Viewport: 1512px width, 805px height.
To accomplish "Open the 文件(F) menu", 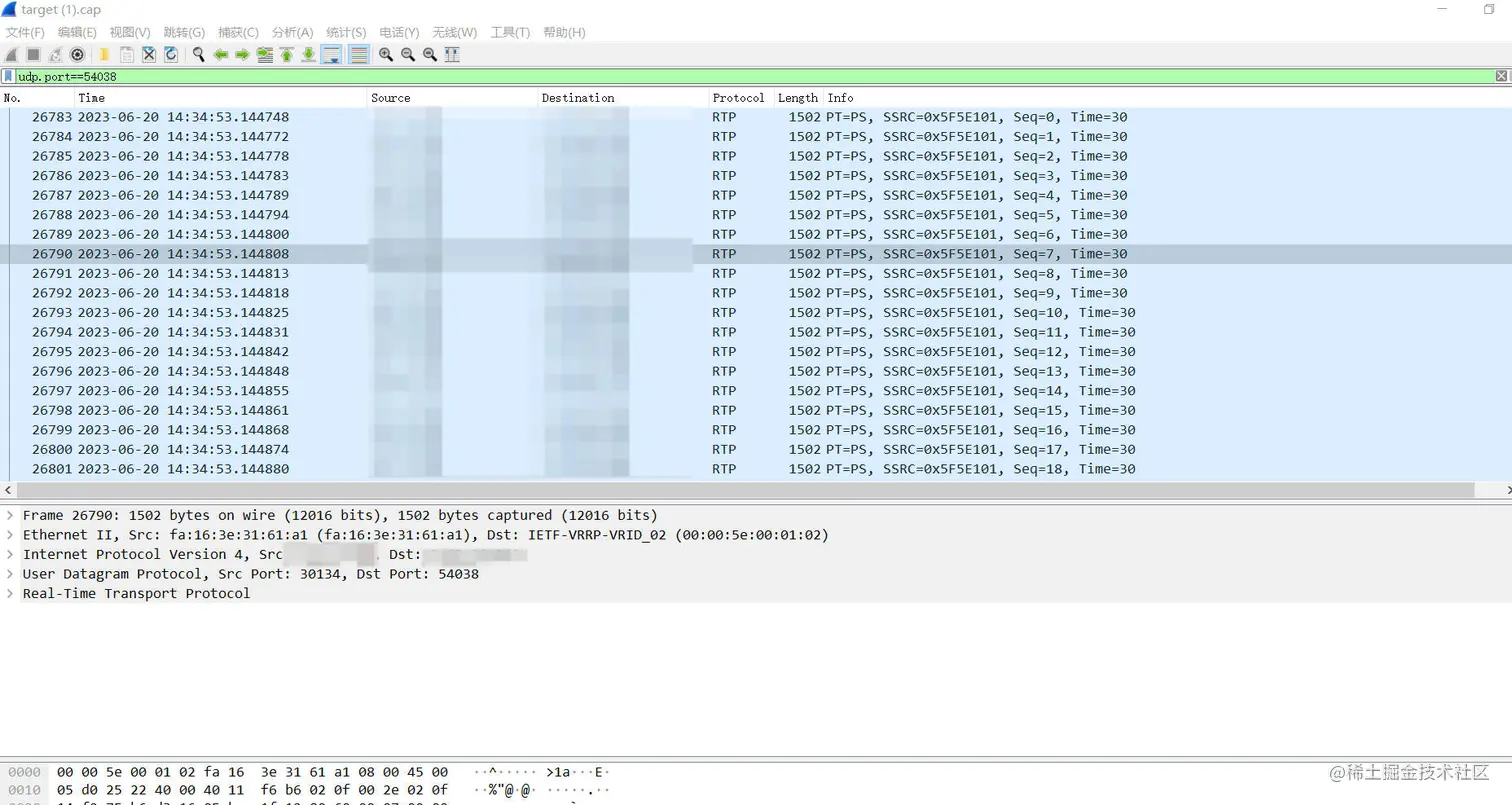I will click(x=25, y=33).
